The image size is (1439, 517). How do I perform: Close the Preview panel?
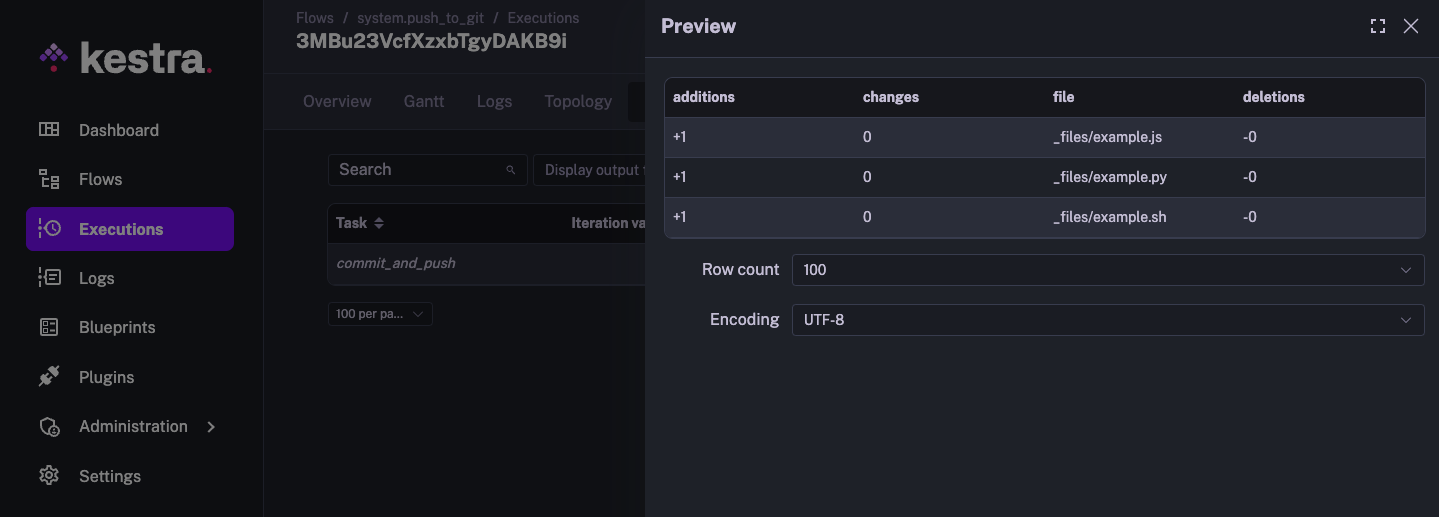(1411, 27)
